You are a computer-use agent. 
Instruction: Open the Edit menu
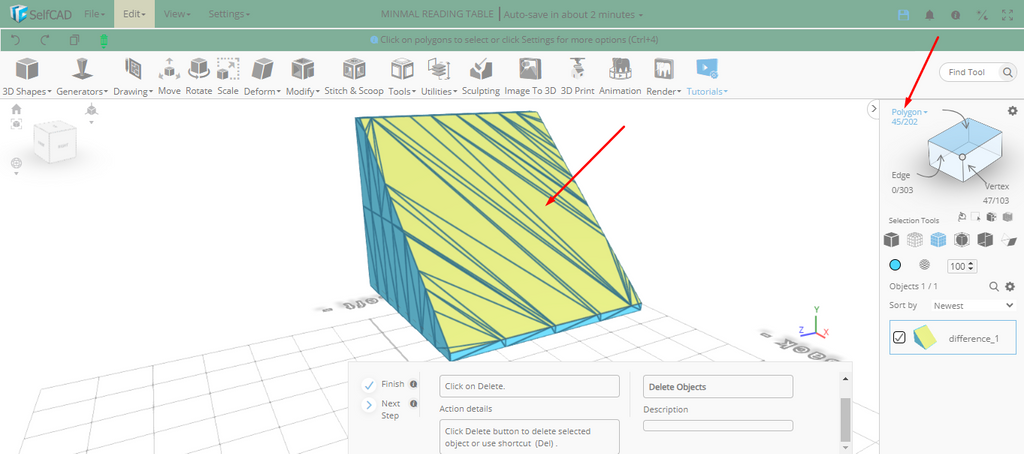tap(135, 14)
